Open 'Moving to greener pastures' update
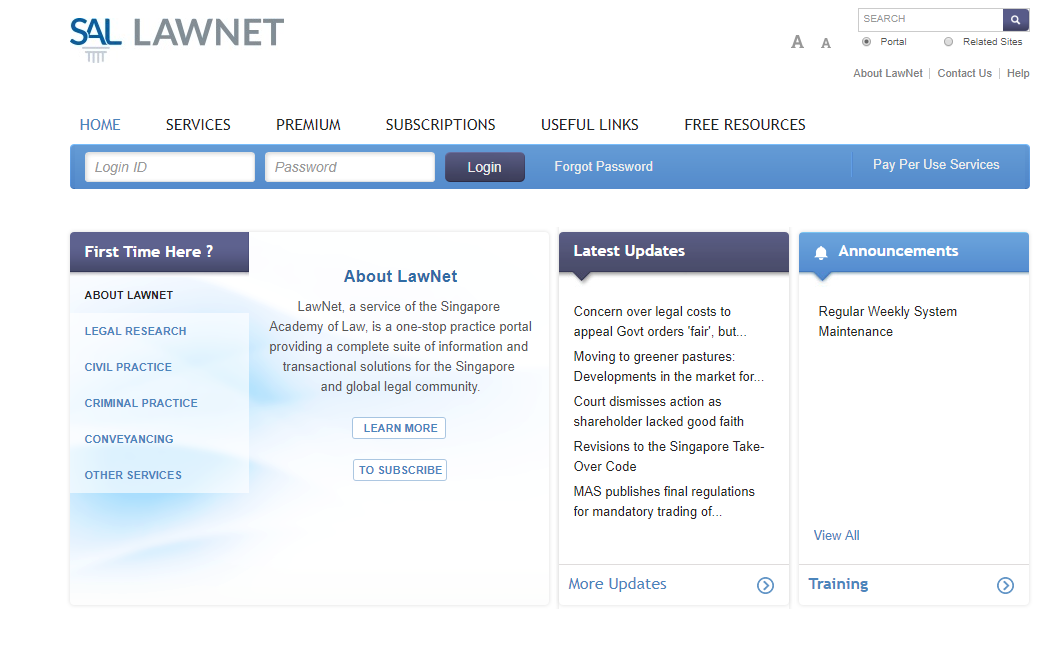The image size is (1054, 665). tap(669, 366)
